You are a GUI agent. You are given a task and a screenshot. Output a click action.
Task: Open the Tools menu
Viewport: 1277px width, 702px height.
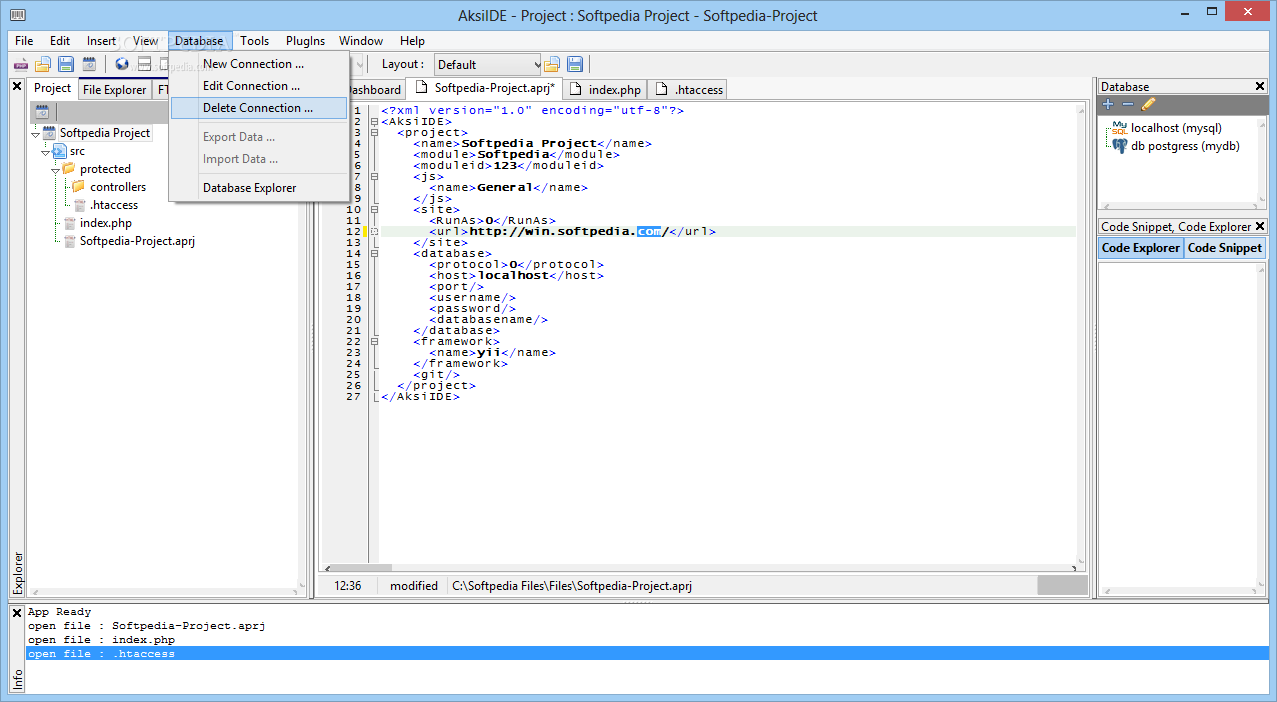pos(254,41)
